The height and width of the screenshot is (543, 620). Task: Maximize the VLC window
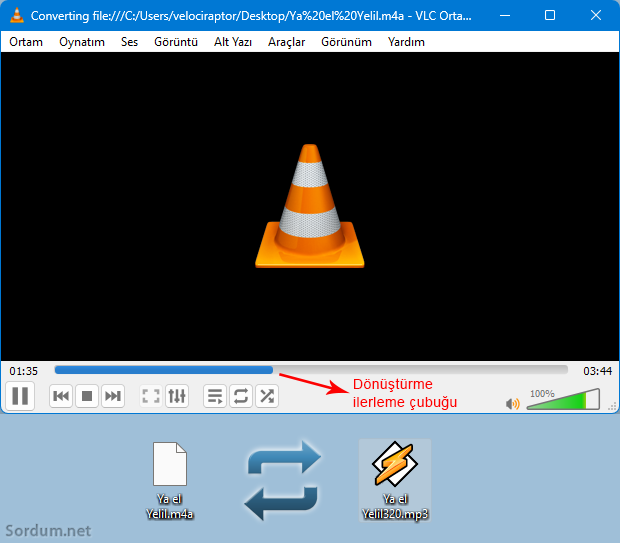[550, 15]
